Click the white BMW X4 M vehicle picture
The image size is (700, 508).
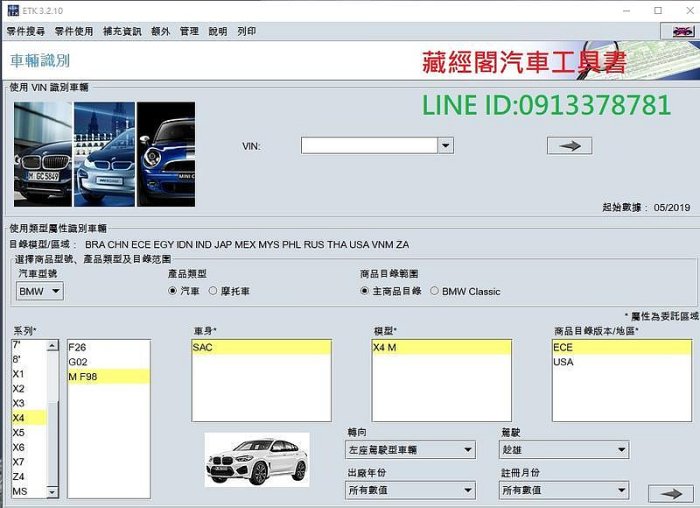[x=257, y=461]
